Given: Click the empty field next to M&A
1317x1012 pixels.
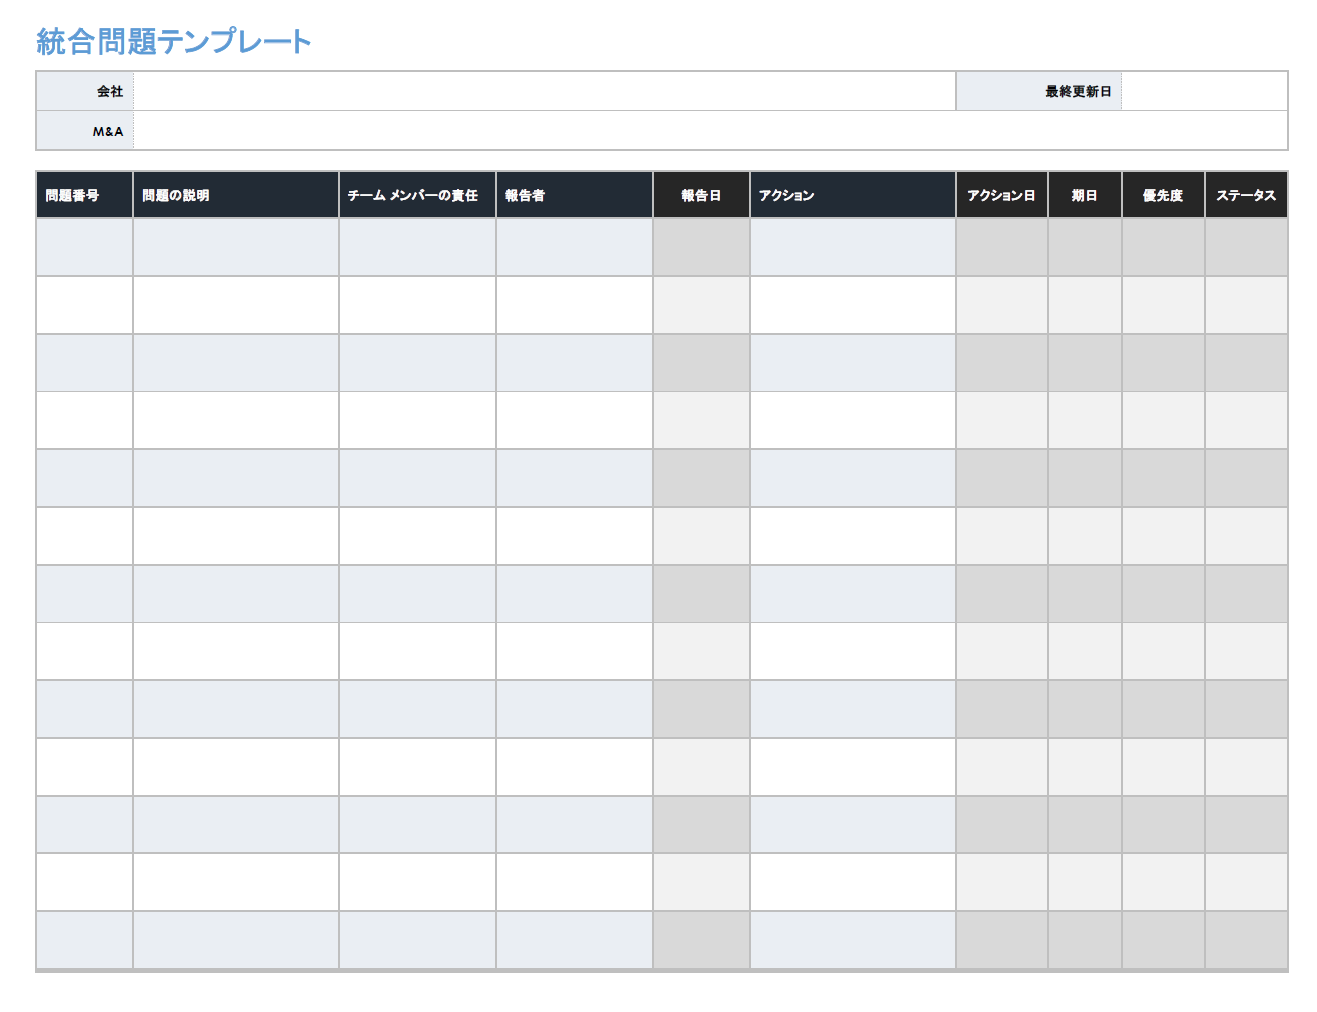Looking at the screenshot, I should [x=710, y=131].
